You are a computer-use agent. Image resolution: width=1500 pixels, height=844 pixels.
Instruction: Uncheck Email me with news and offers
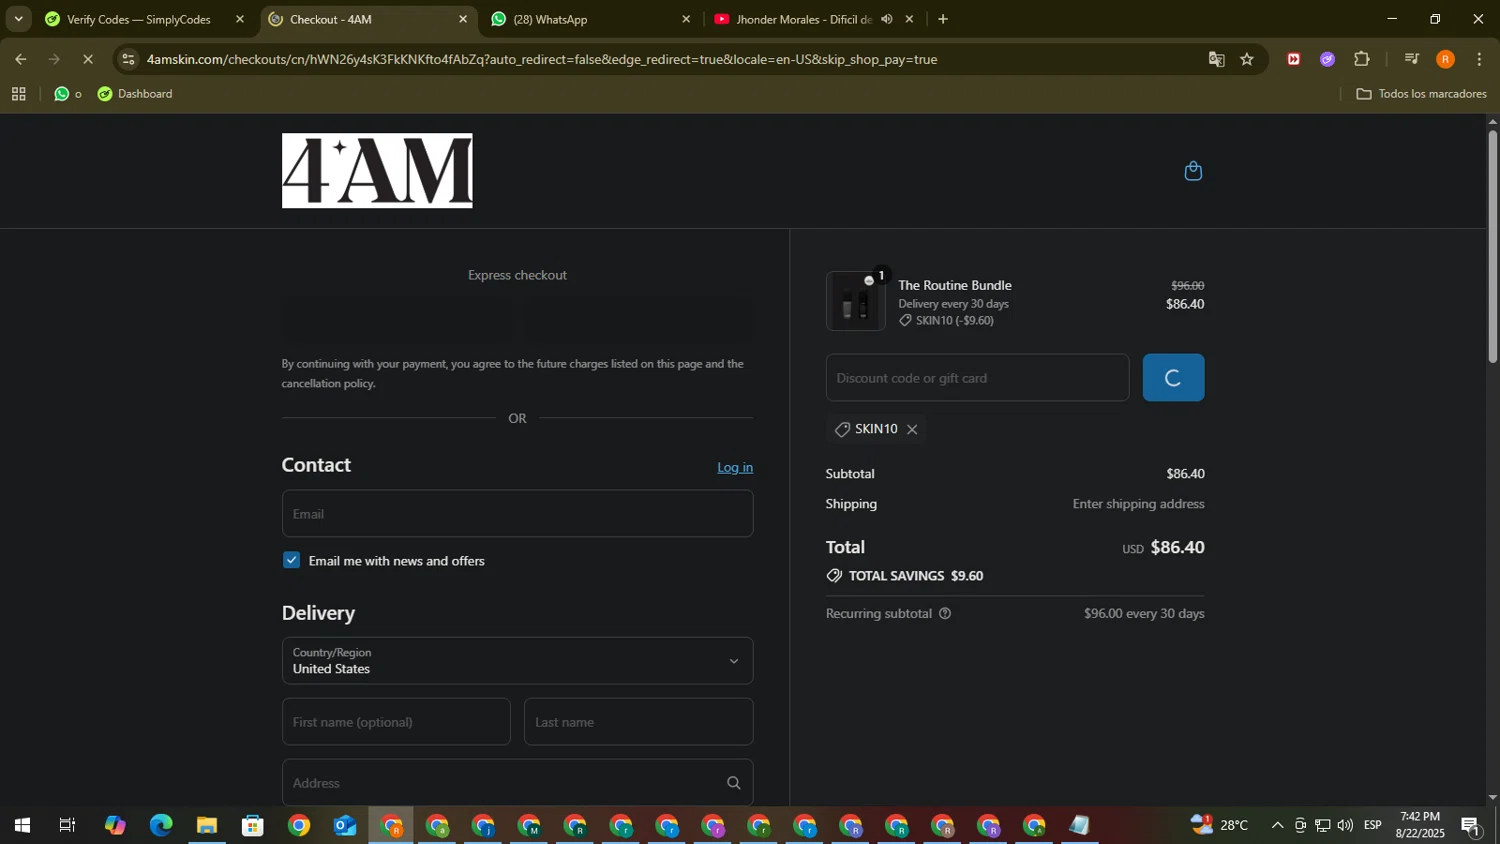291,560
